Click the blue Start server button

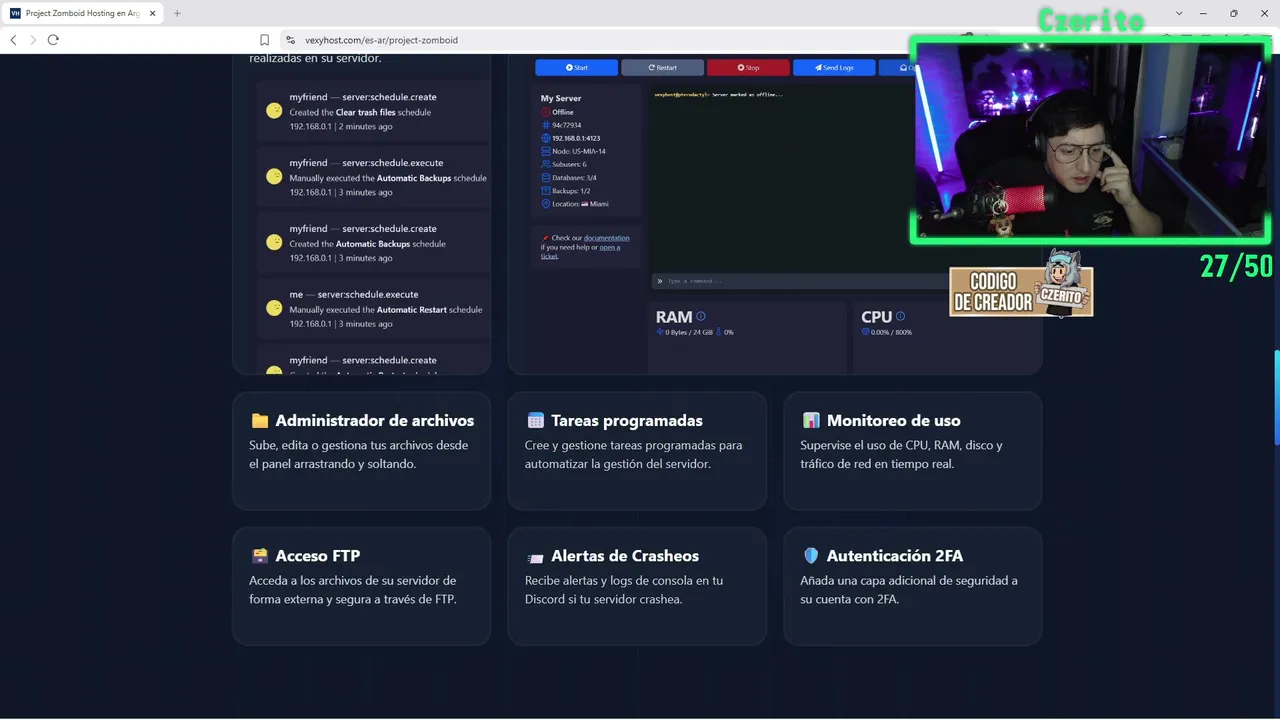577,68
